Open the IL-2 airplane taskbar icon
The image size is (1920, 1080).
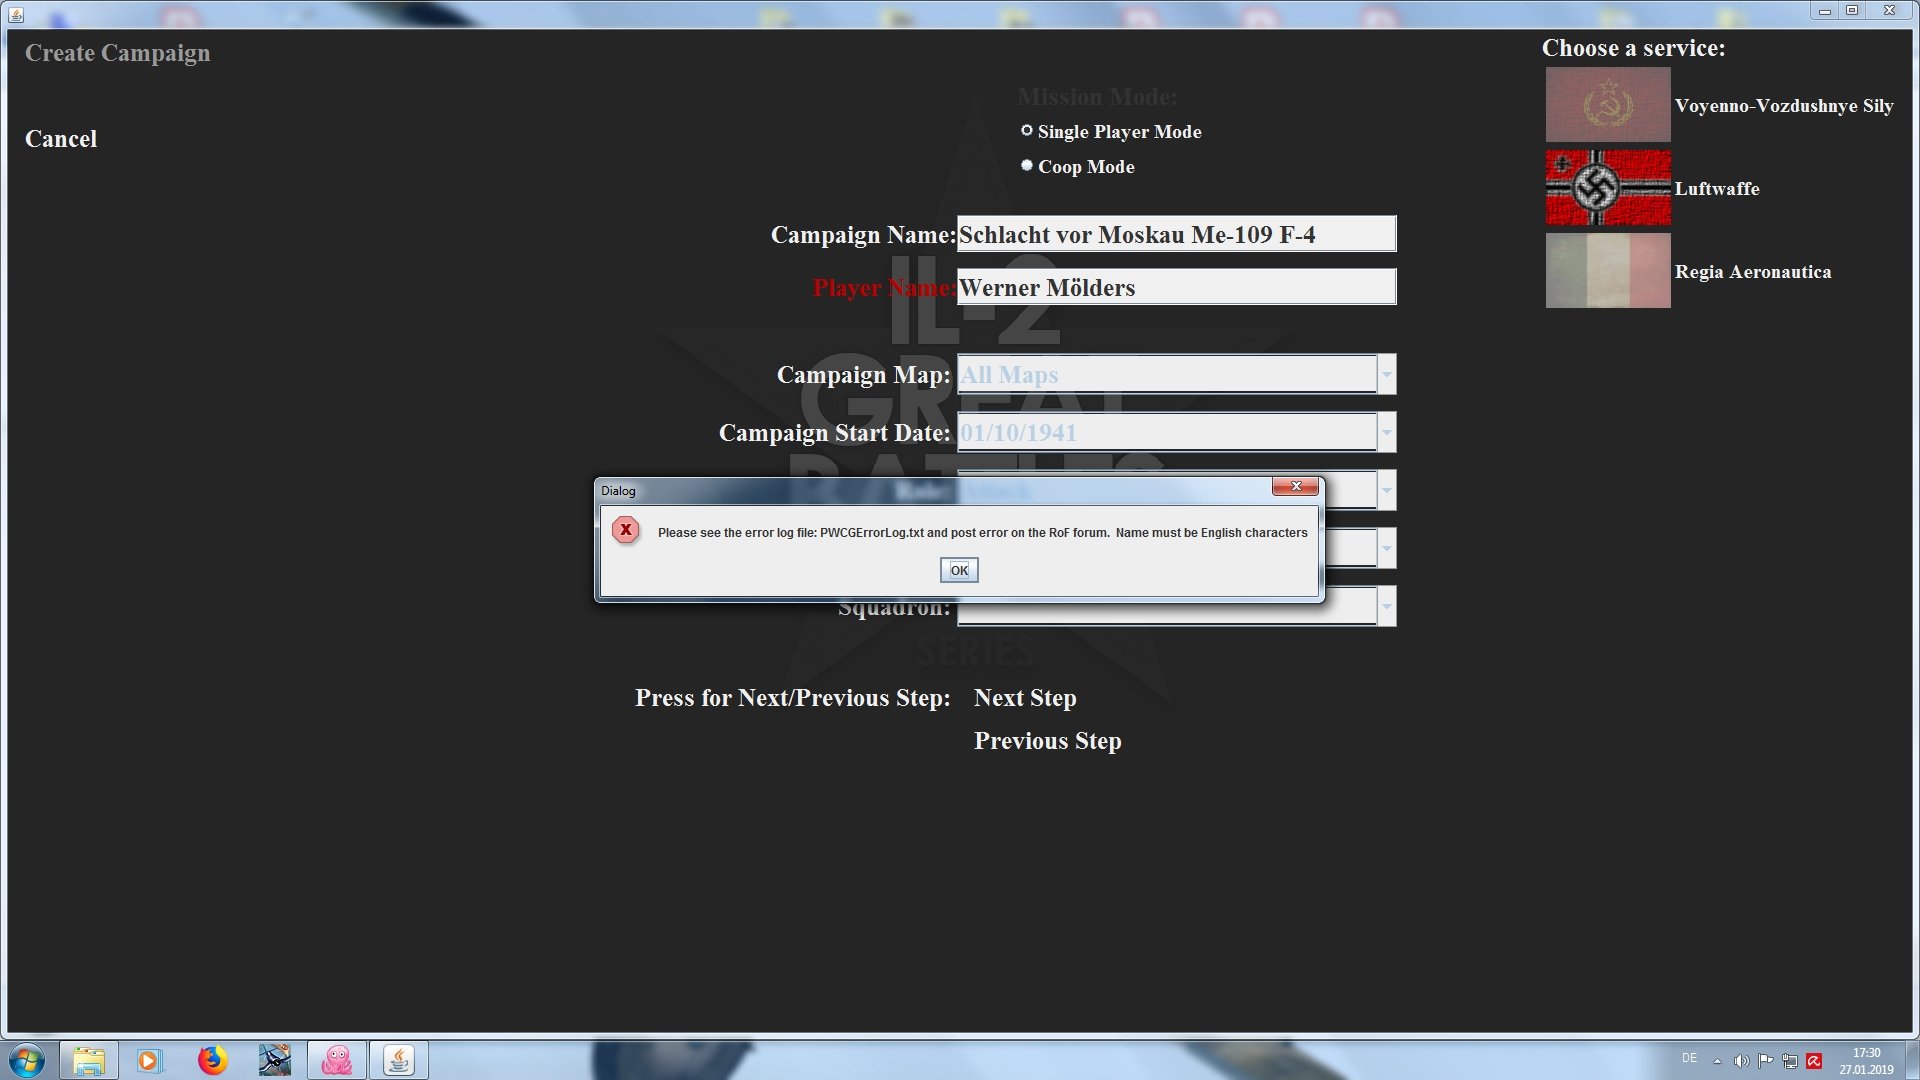274,1060
